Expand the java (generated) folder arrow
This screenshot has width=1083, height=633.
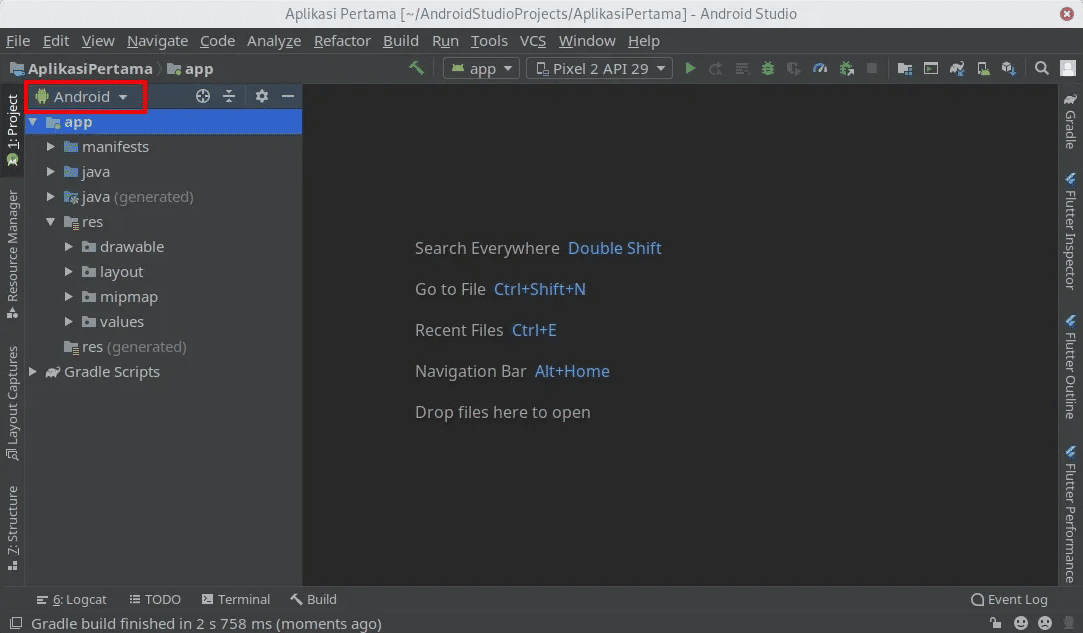tap(50, 197)
